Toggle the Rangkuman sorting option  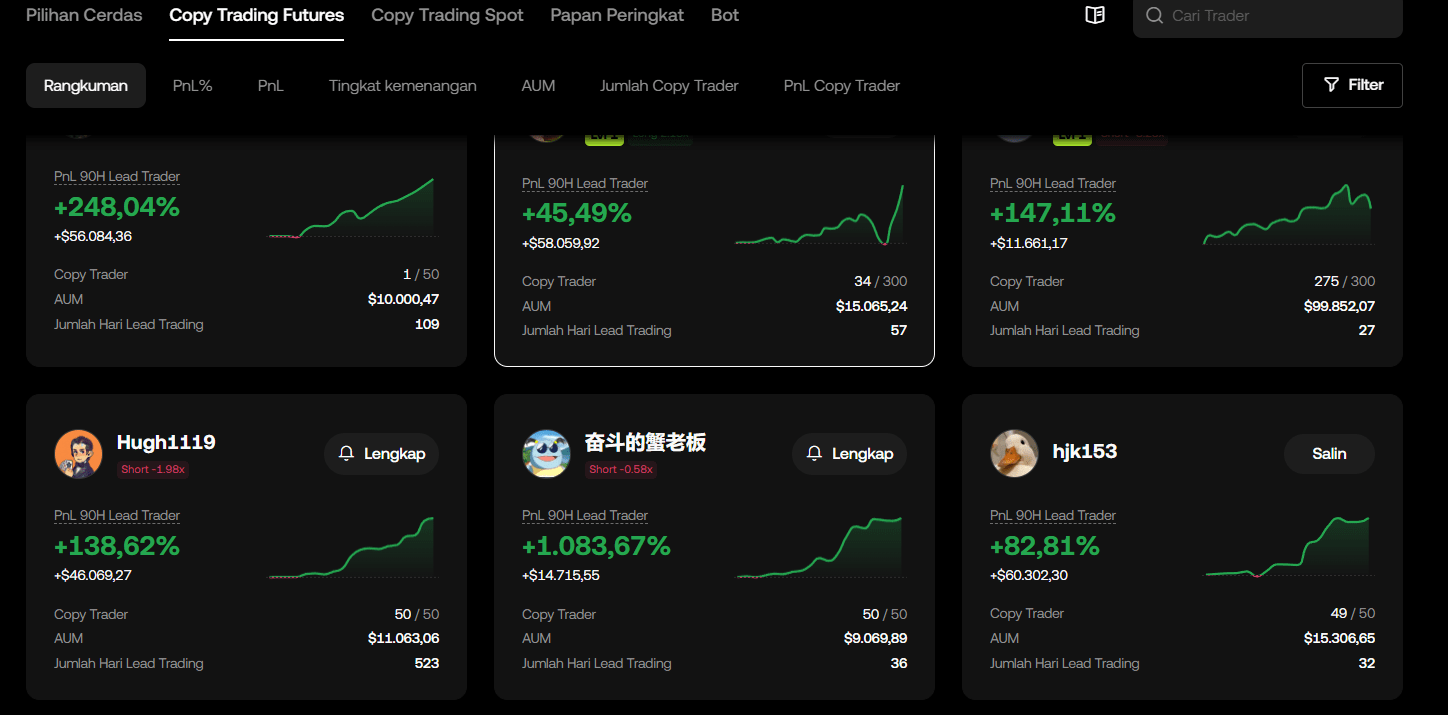click(86, 85)
